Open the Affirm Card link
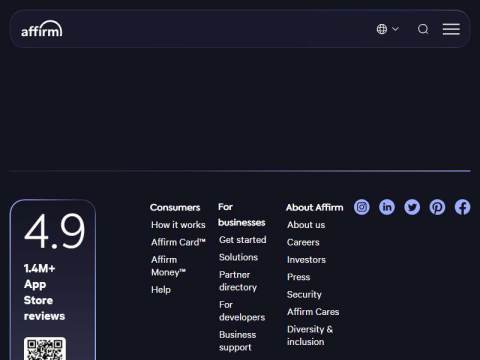Screen dimensions: 480x360 178,242
